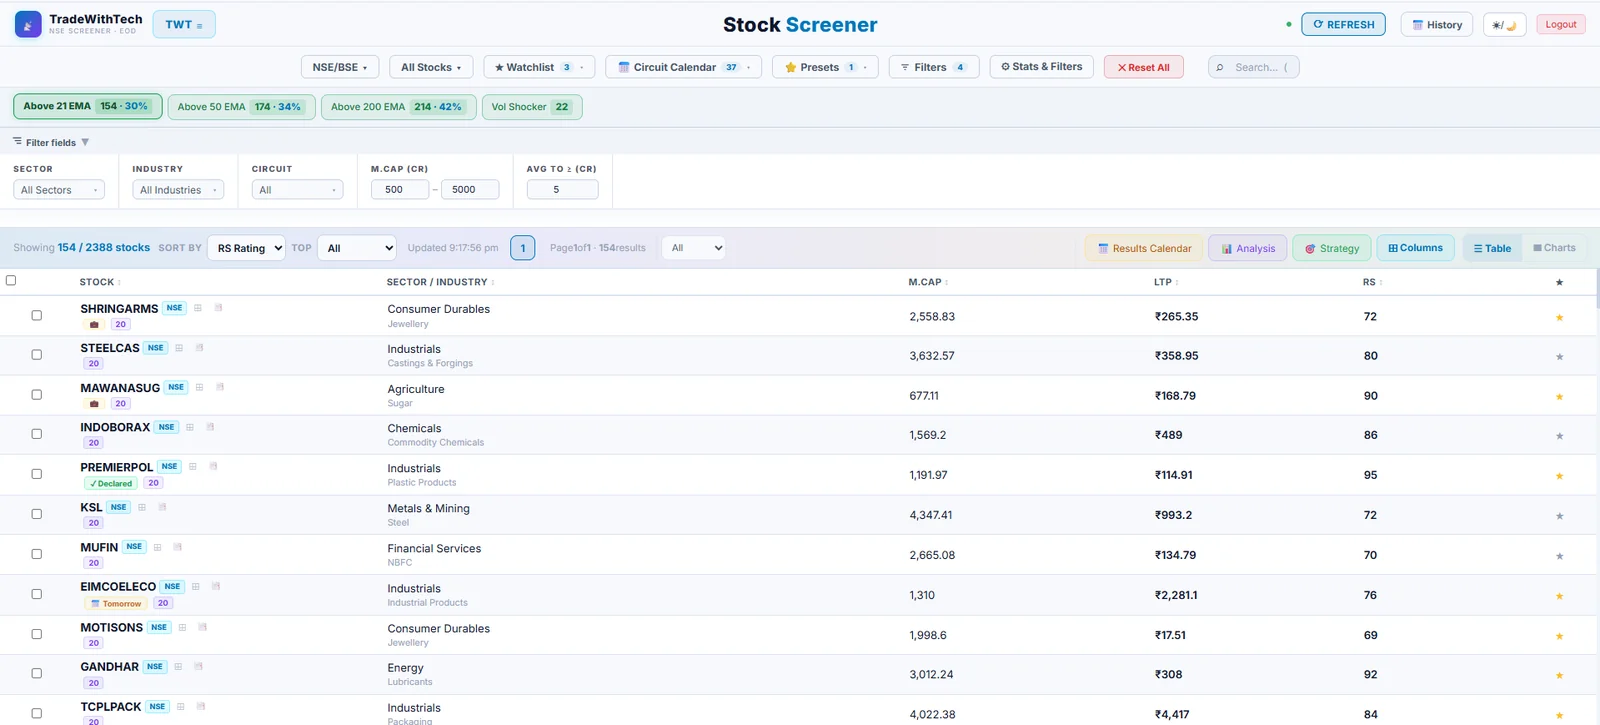Open the All Stocks dropdown

pyautogui.click(x=431, y=67)
